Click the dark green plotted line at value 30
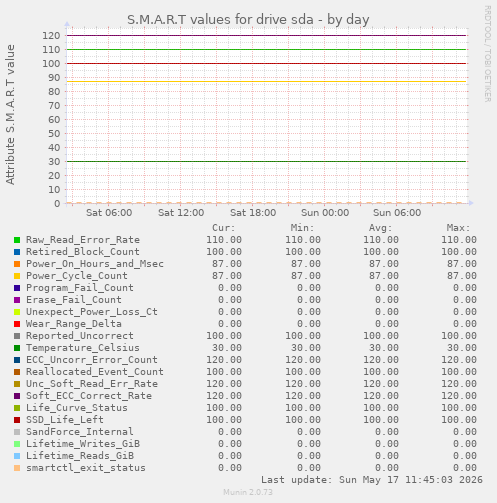Screen dimensions: 497x503 tap(267, 161)
